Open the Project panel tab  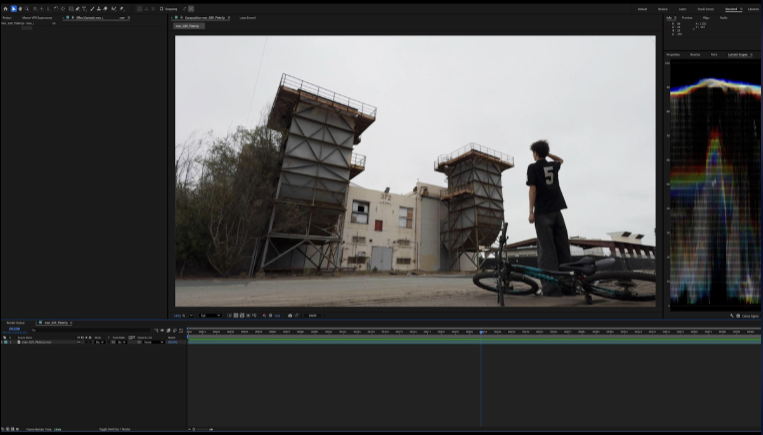[7, 18]
